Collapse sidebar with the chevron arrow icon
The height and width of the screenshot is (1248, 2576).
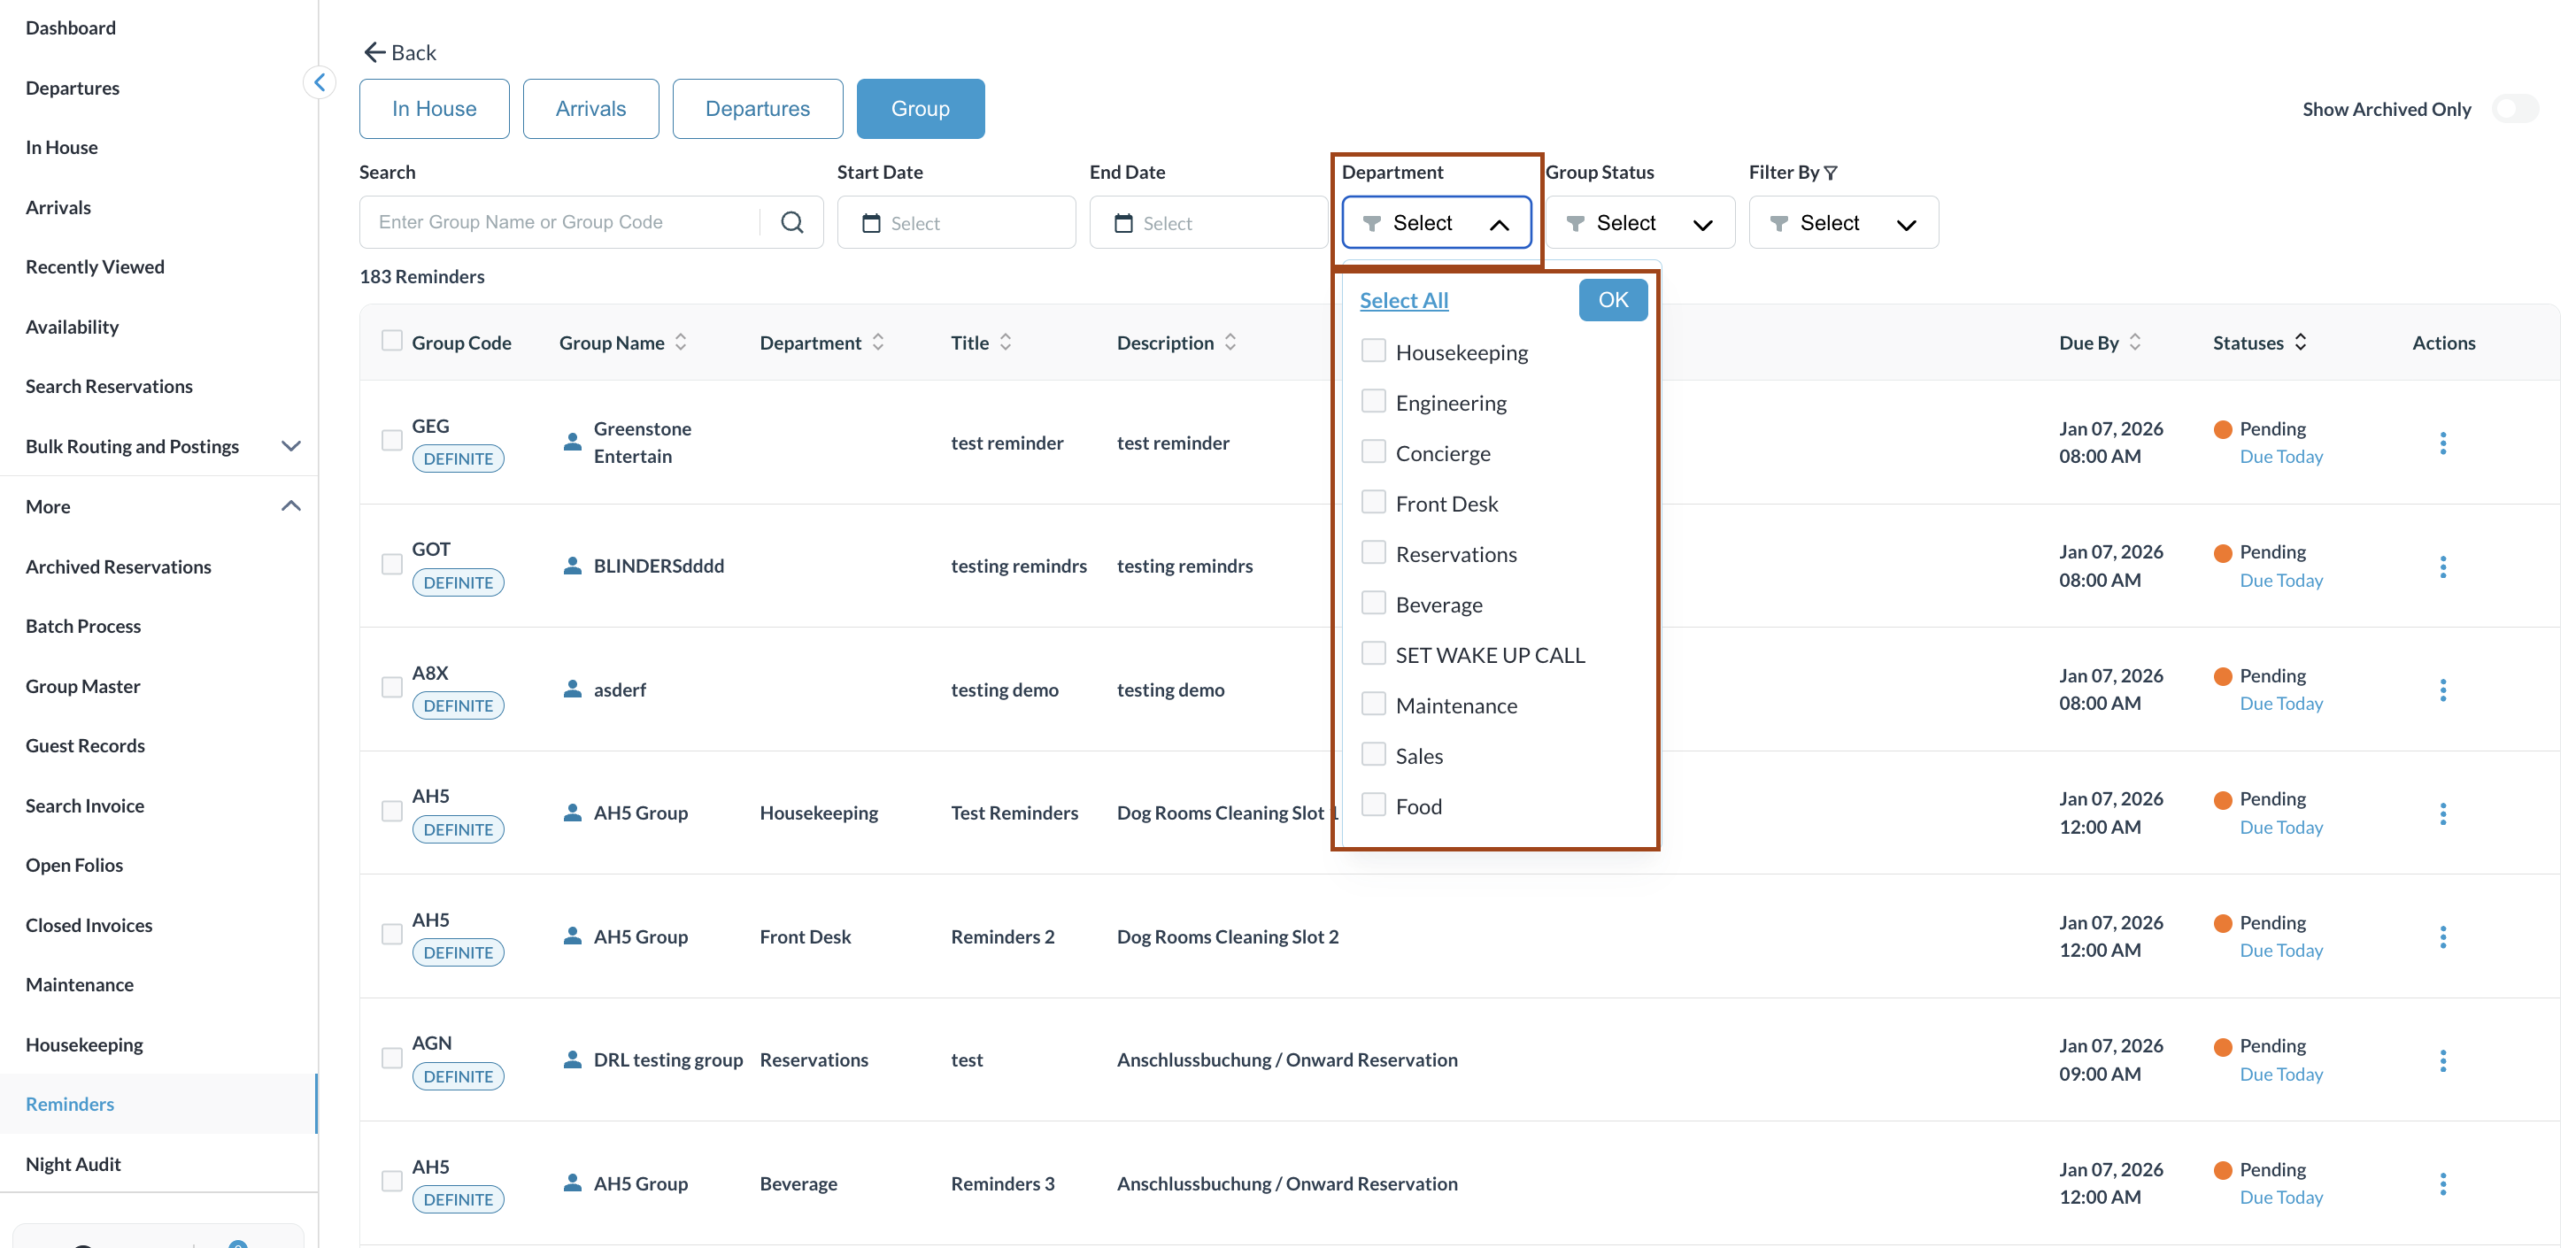[x=319, y=82]
